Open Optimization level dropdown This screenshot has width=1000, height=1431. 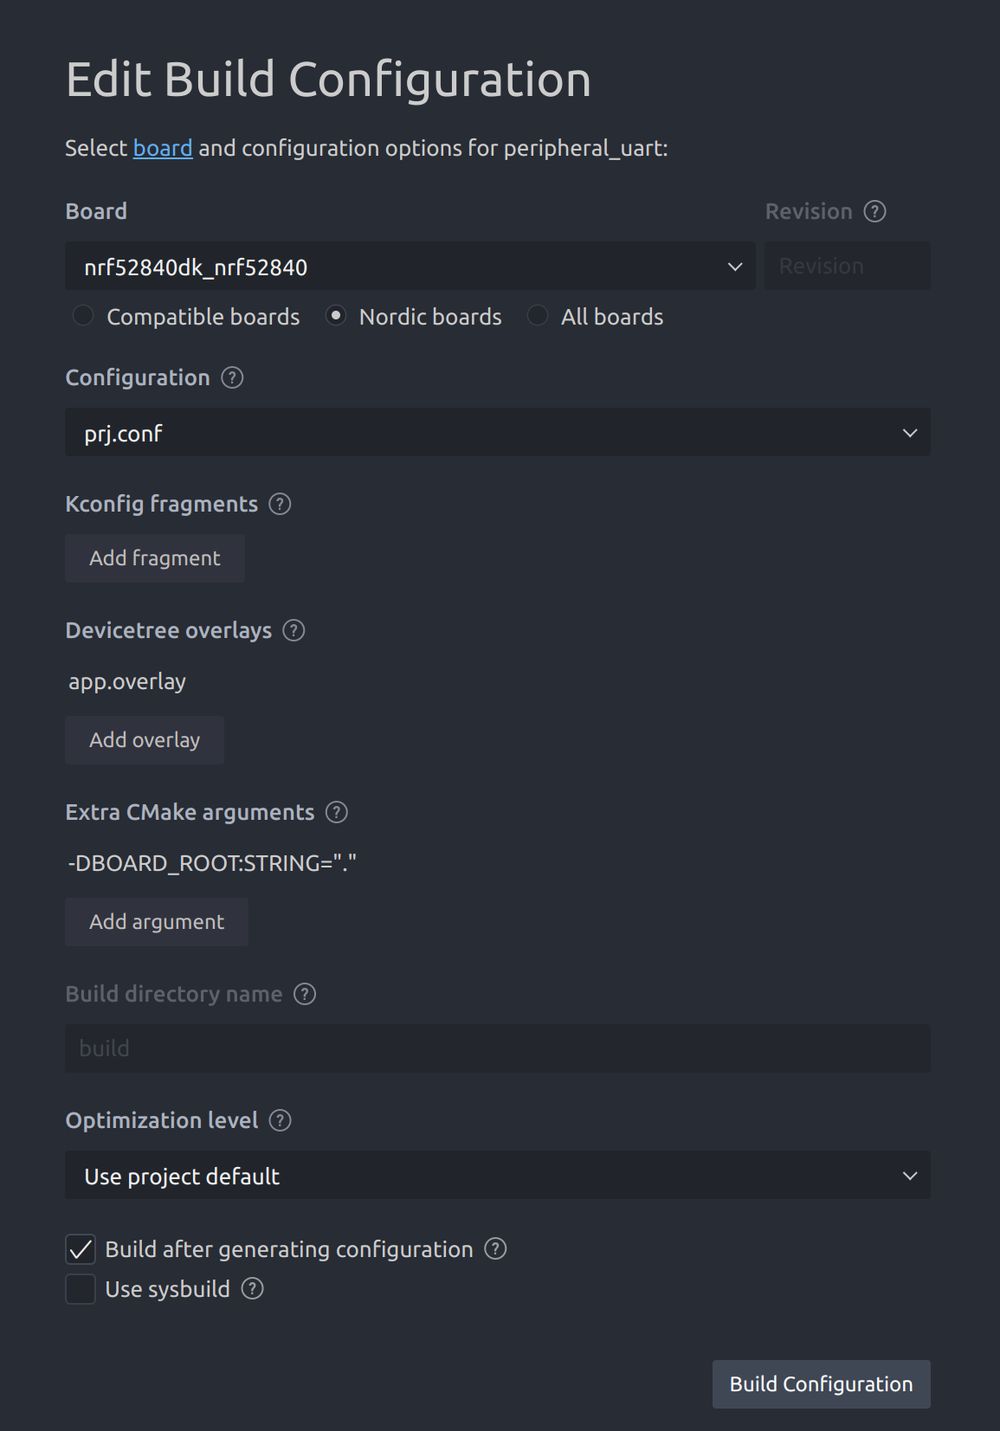point(497,1176)
